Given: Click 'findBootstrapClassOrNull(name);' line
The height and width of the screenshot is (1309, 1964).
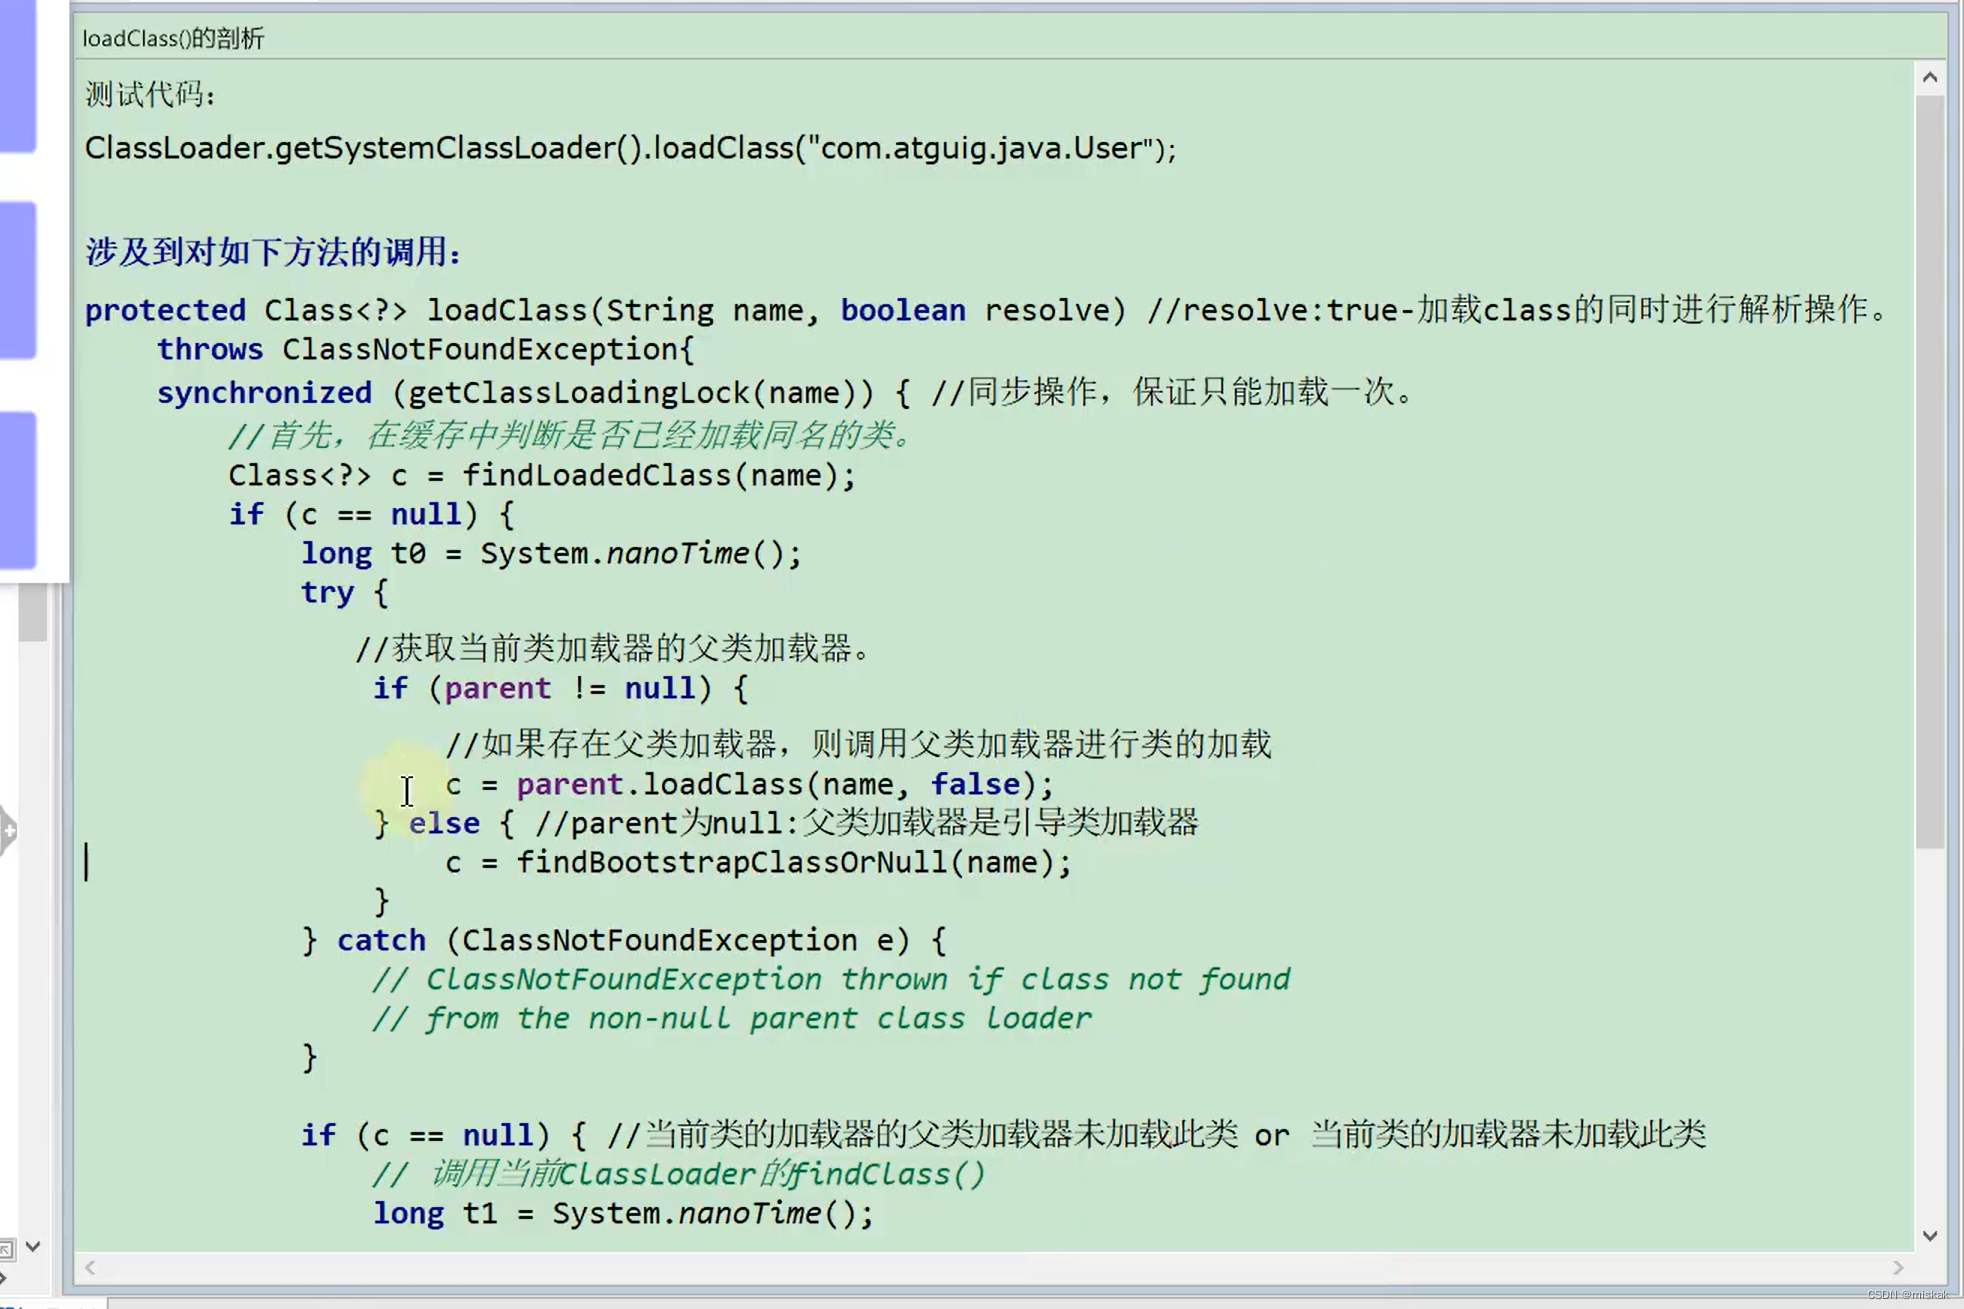Looking at the screenshot, I should pyautogui.click(x=758, y=862).
